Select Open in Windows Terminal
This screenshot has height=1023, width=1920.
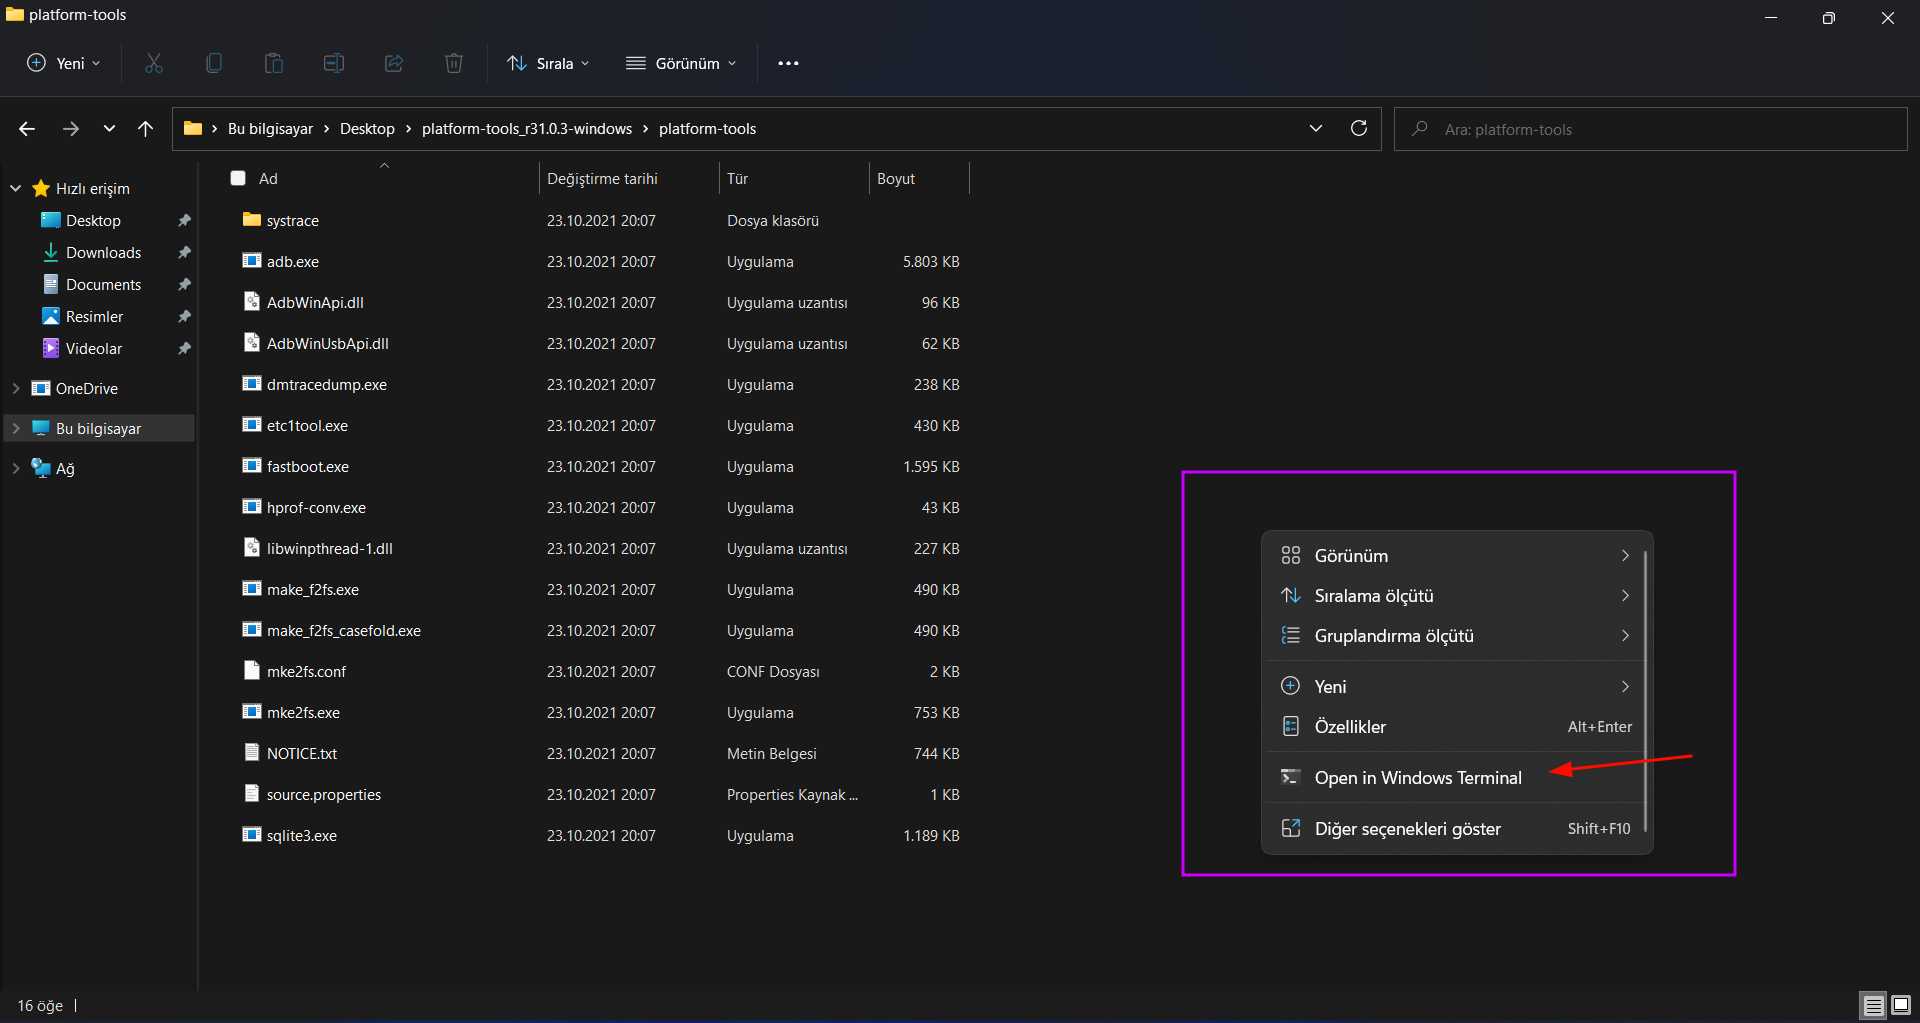[x=1417, y=777]
